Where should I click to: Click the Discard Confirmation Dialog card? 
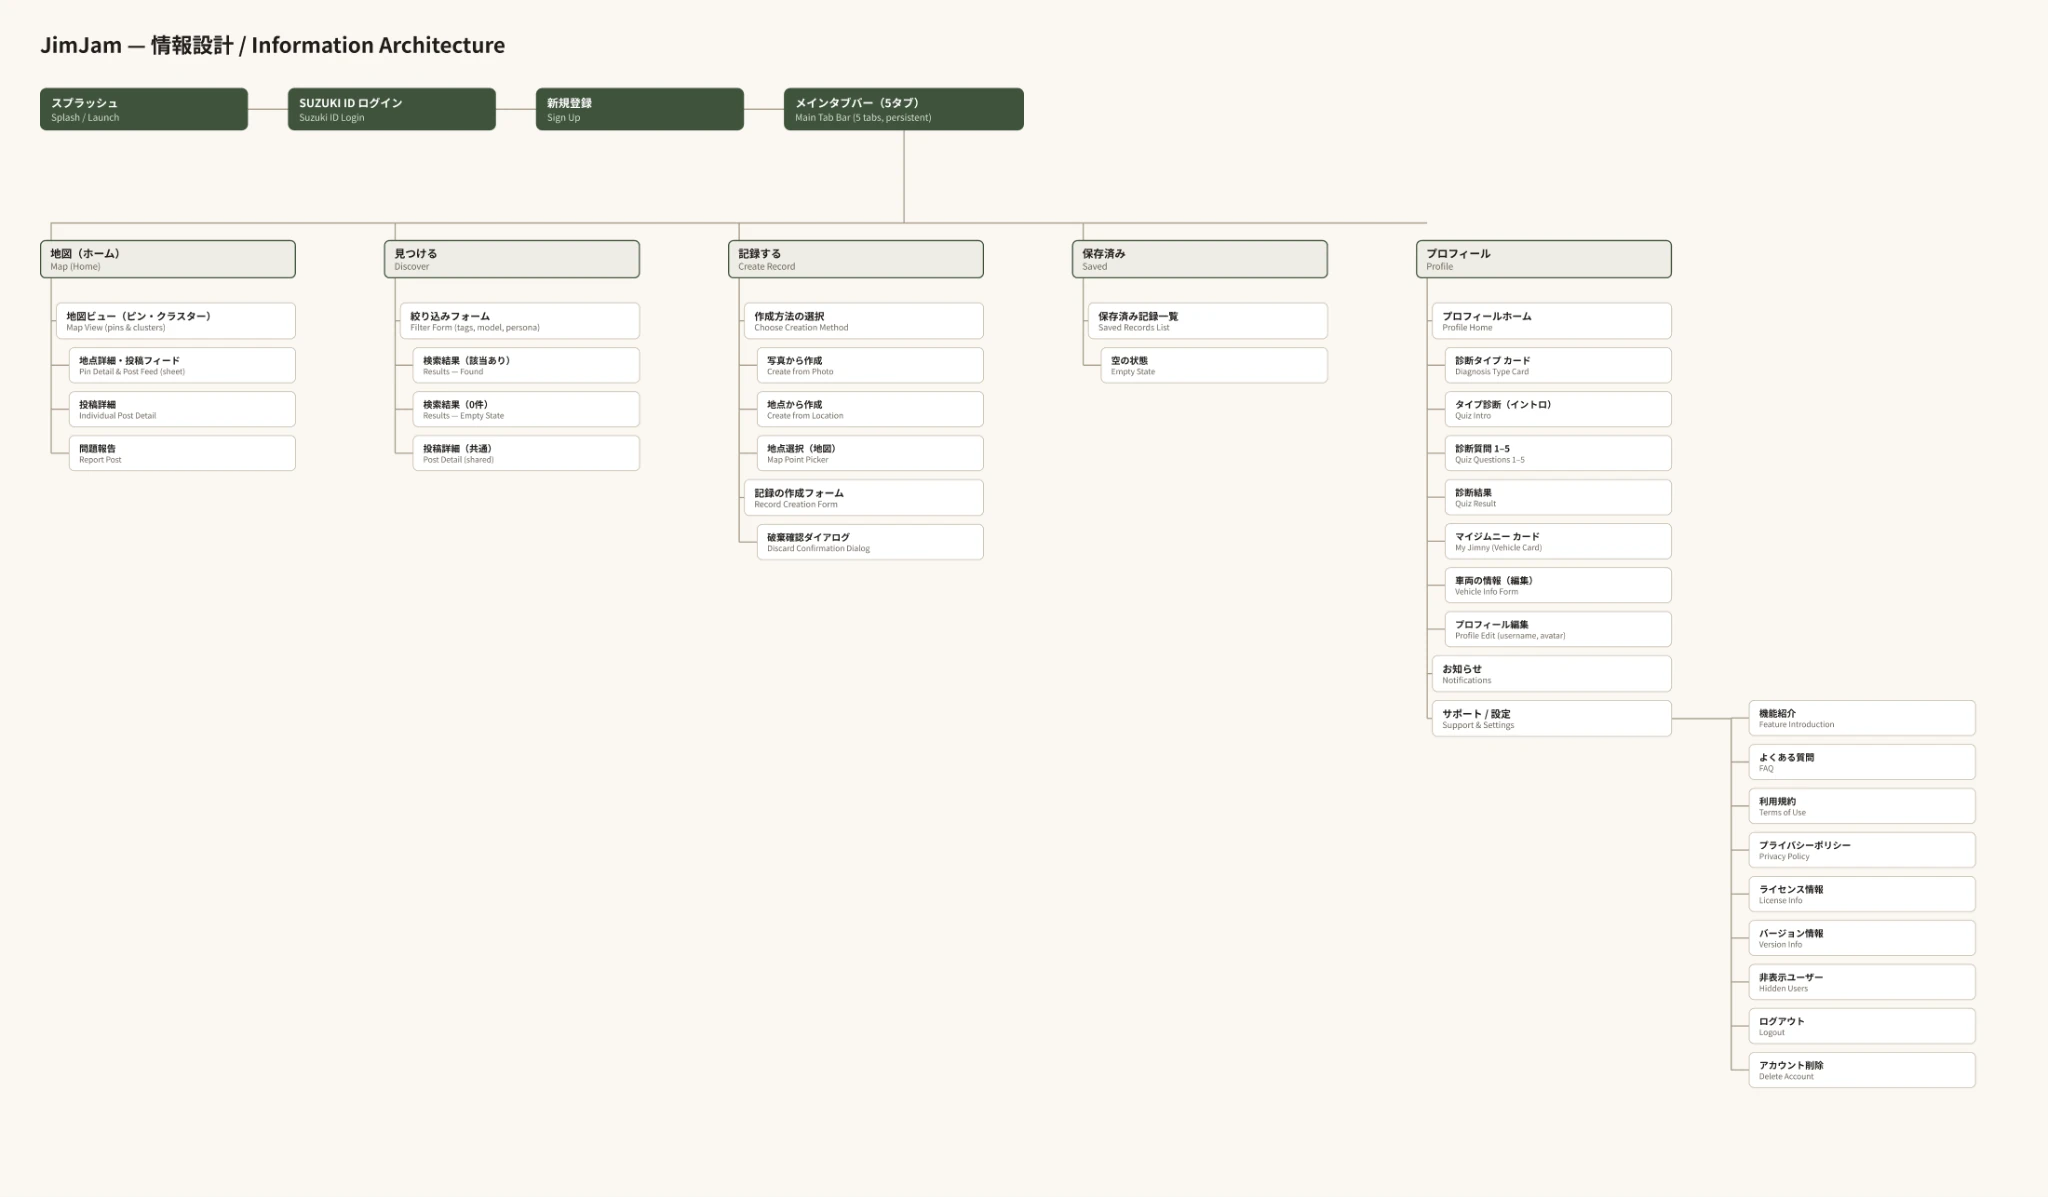870,542
